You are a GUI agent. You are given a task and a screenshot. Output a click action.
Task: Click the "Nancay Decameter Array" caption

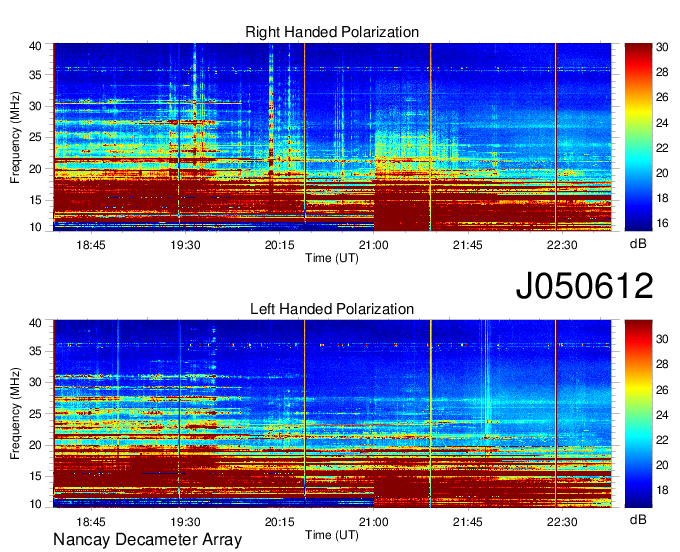point(147,539)
